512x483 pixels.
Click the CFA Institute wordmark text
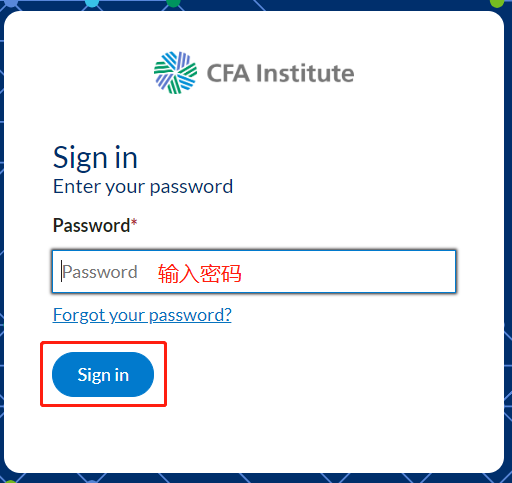pyautogui.click(x=280, y=73)
